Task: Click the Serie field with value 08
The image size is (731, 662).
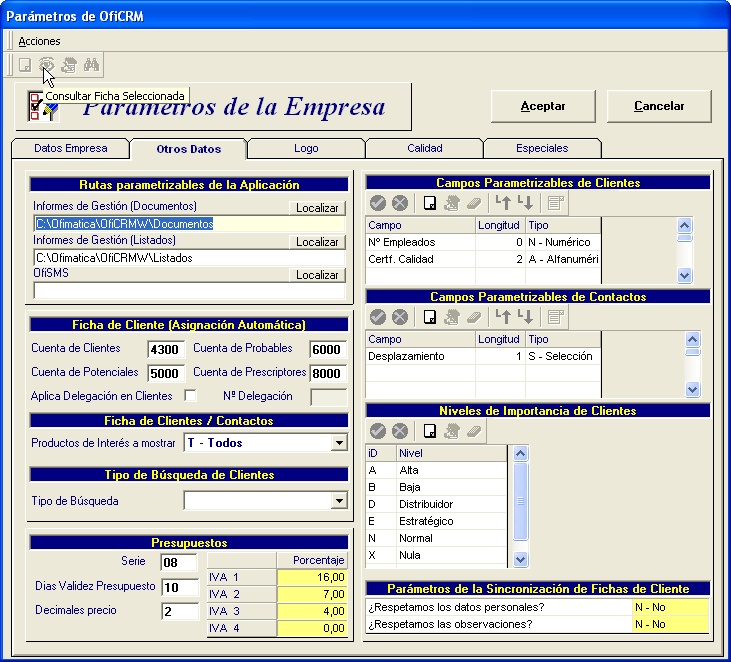Action: (x=179, y=562)
